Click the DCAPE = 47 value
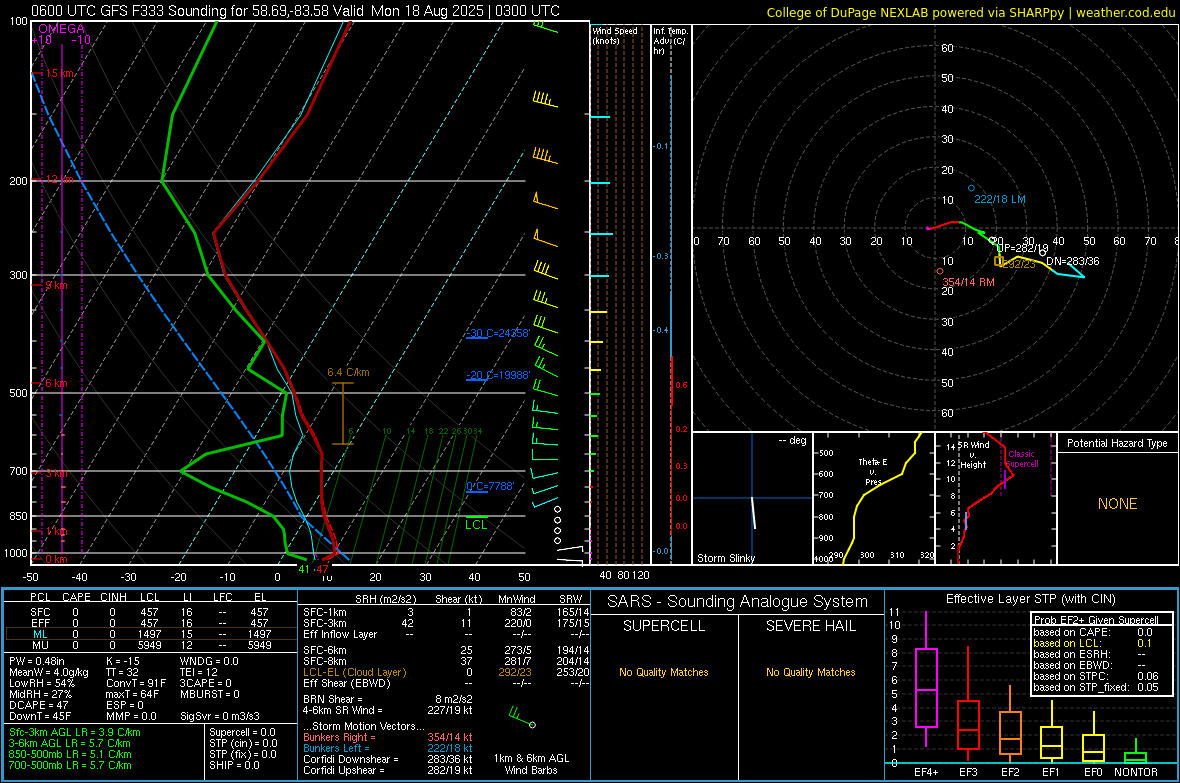The width and height of the screenshot is (1180, 783). [38, 705]
